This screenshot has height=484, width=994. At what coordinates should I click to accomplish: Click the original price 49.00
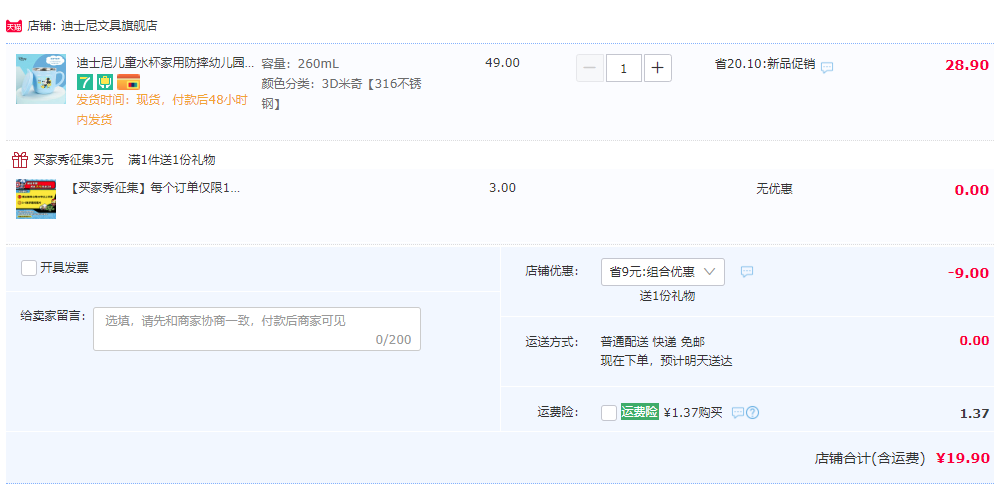click(502, 63)
